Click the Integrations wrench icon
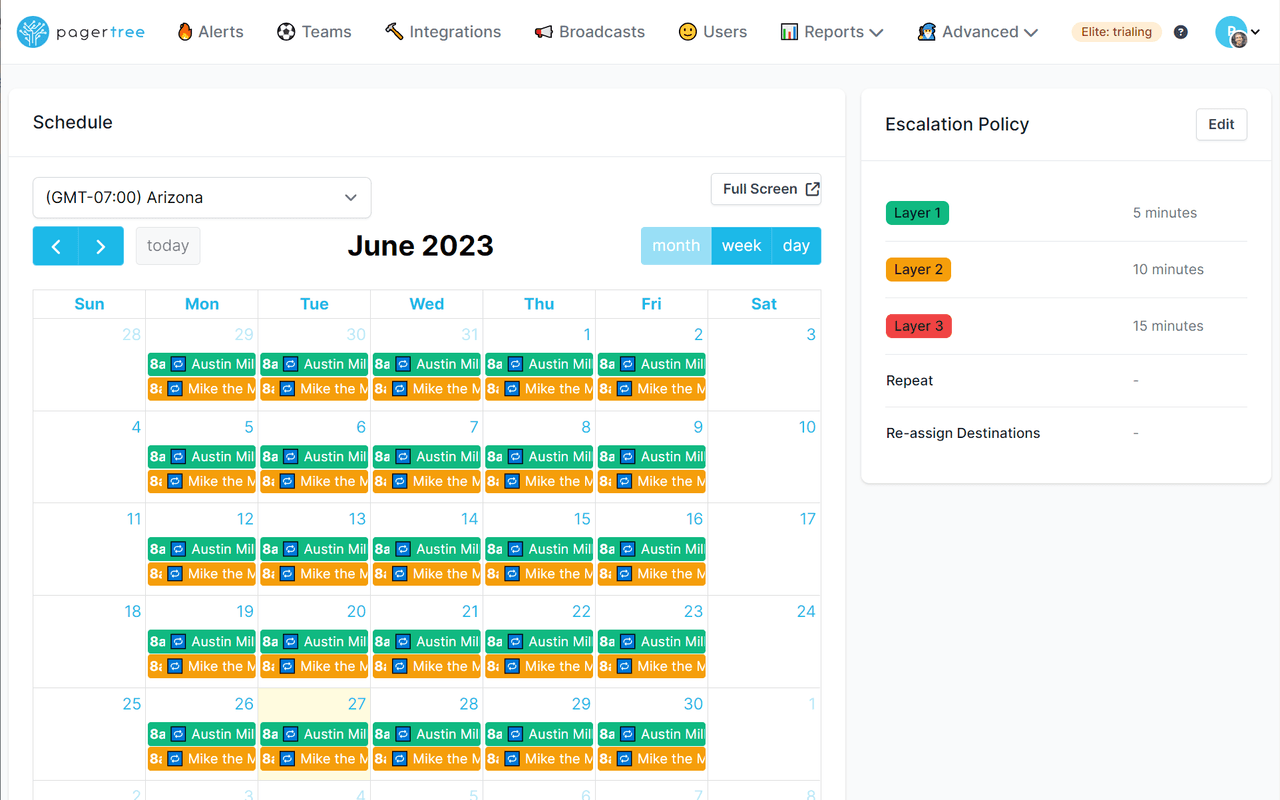 (x=394, y=31)
